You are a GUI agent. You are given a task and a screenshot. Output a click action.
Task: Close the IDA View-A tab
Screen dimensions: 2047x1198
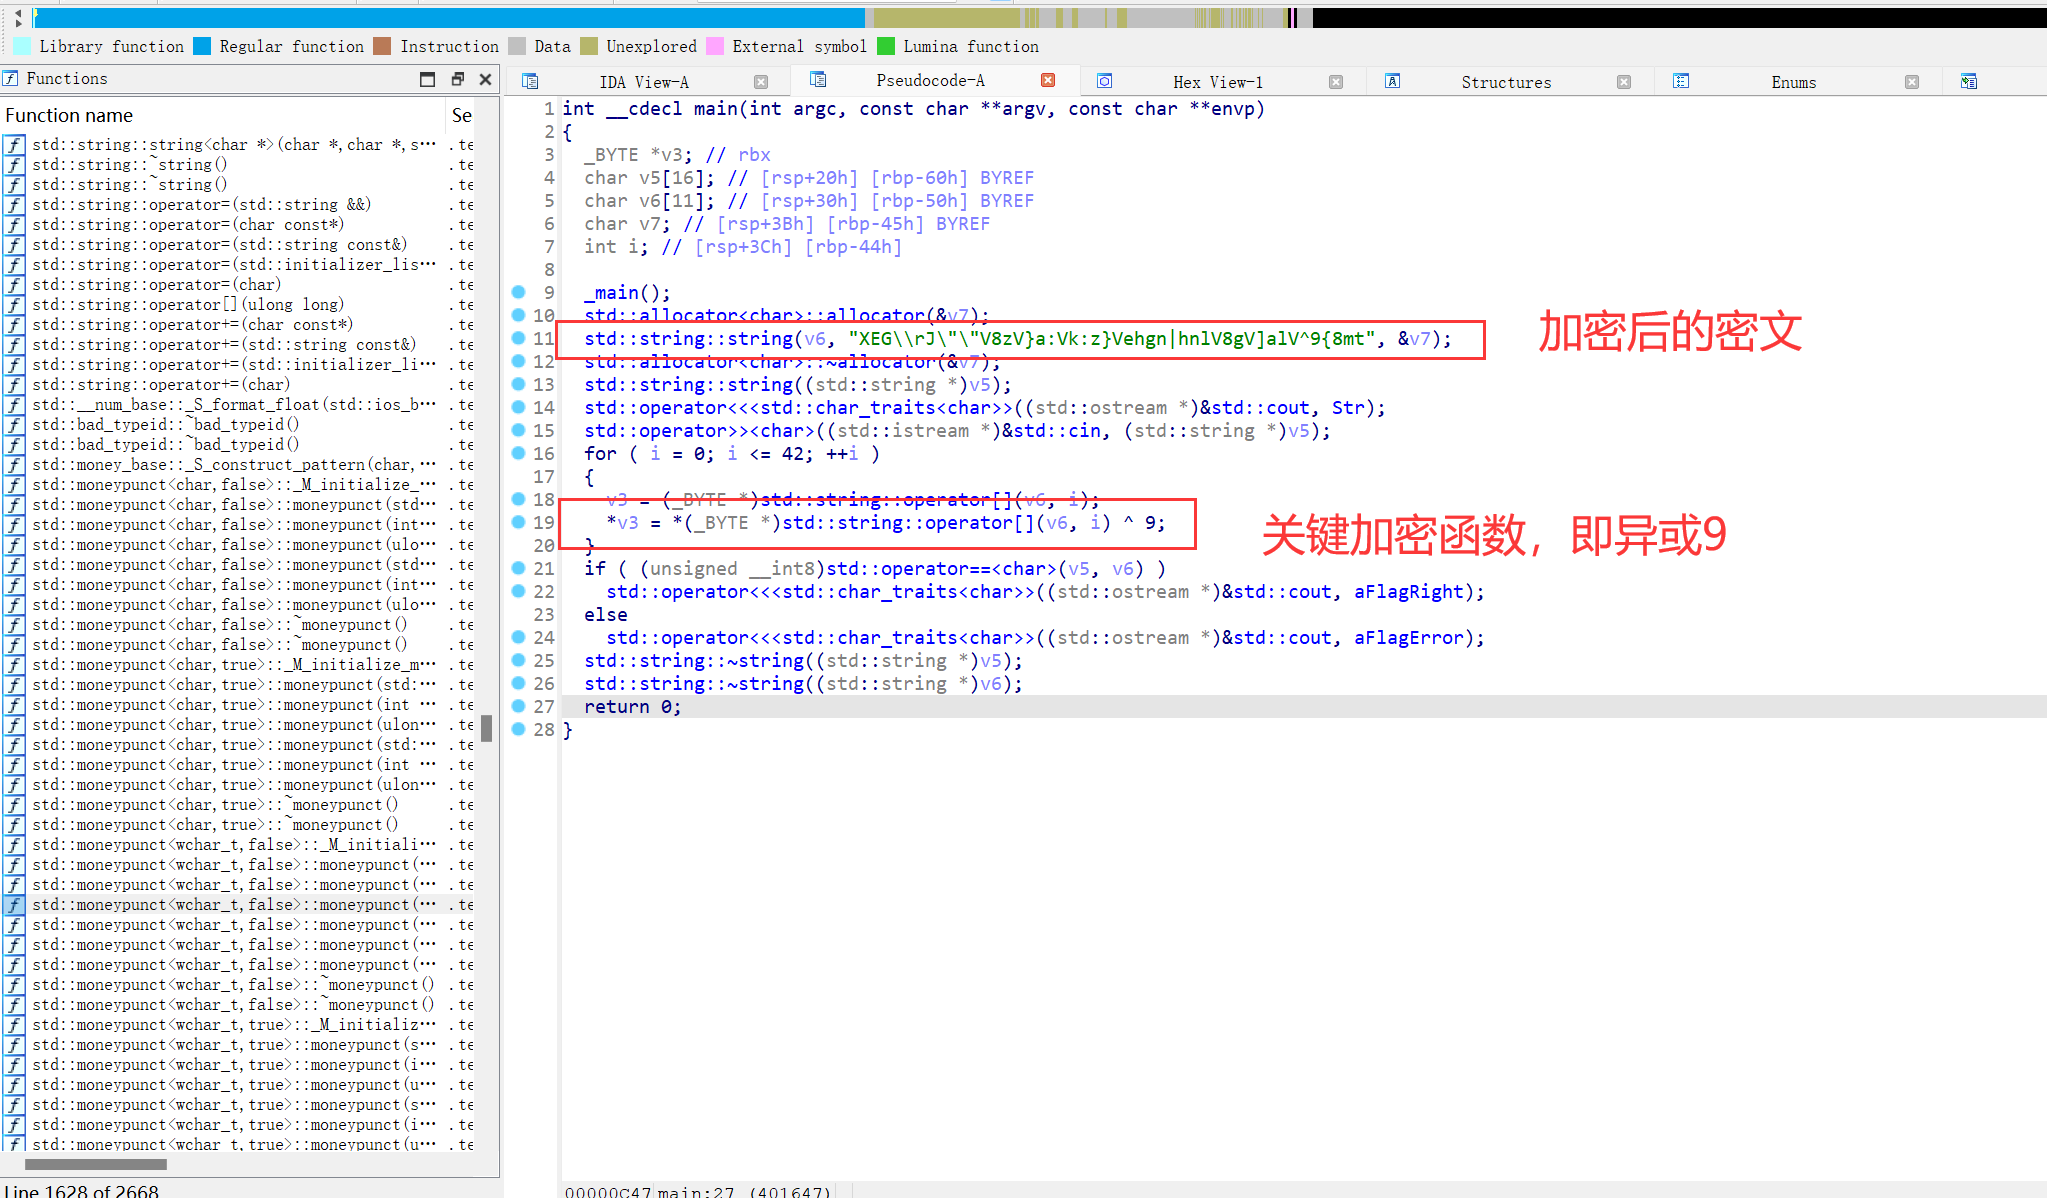click(x=761, y=82)
